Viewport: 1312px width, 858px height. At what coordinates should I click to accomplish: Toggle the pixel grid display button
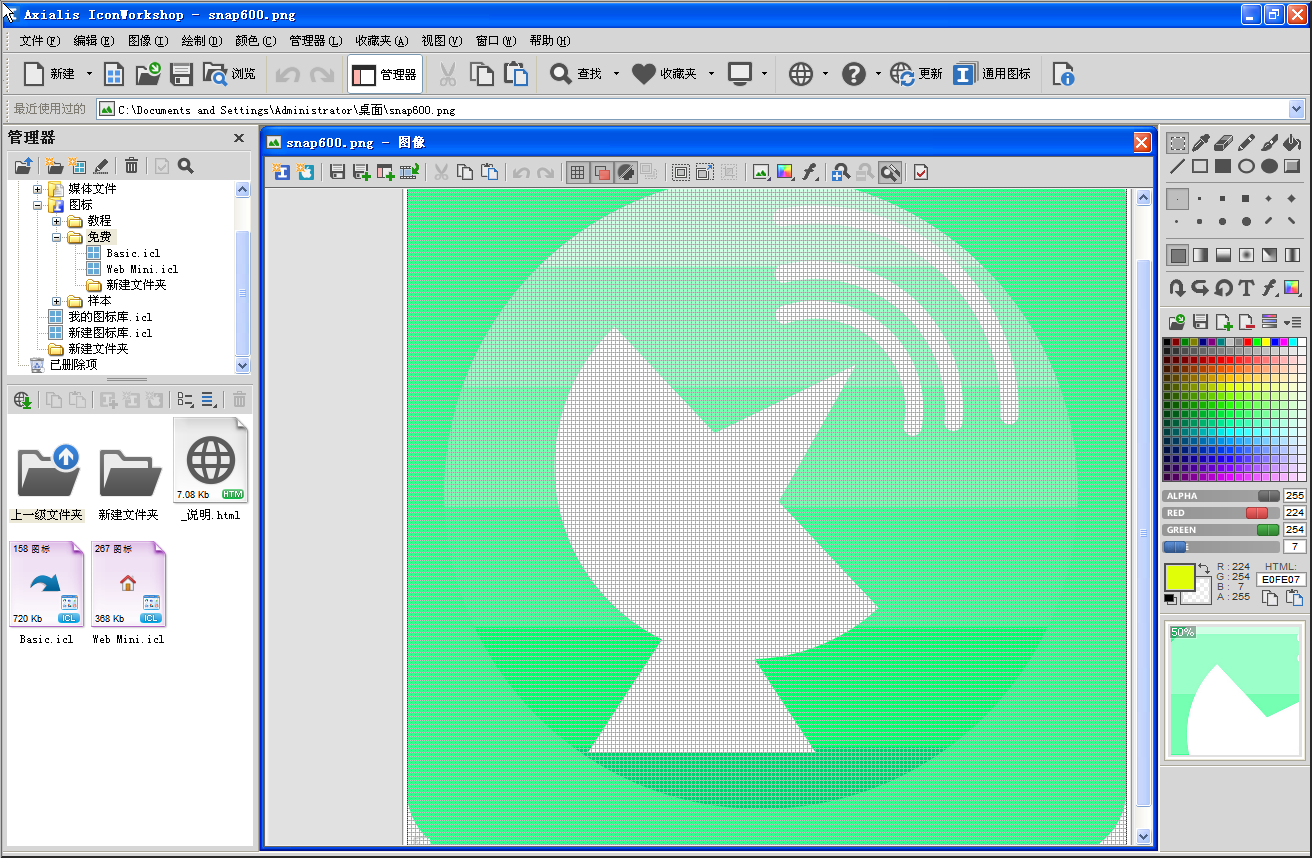tap(577, 172)
